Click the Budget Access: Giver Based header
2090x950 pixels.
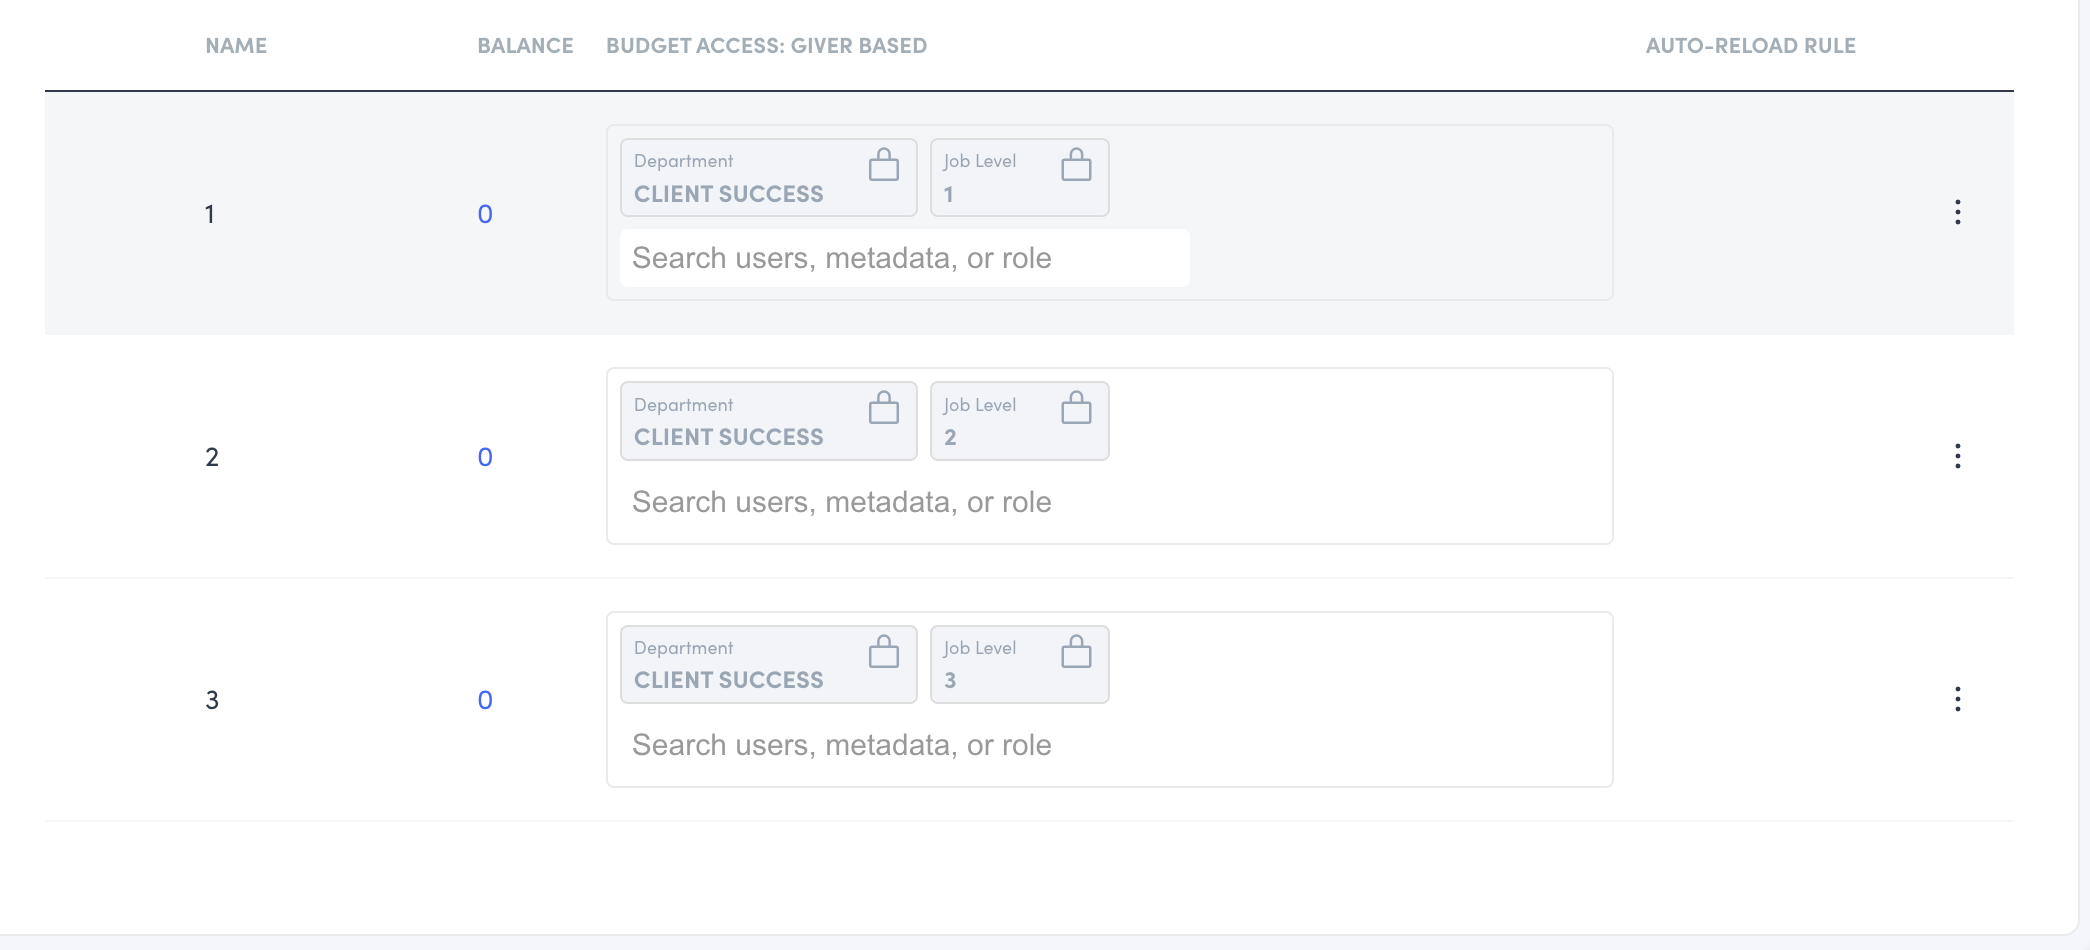(x=766, y=46)
